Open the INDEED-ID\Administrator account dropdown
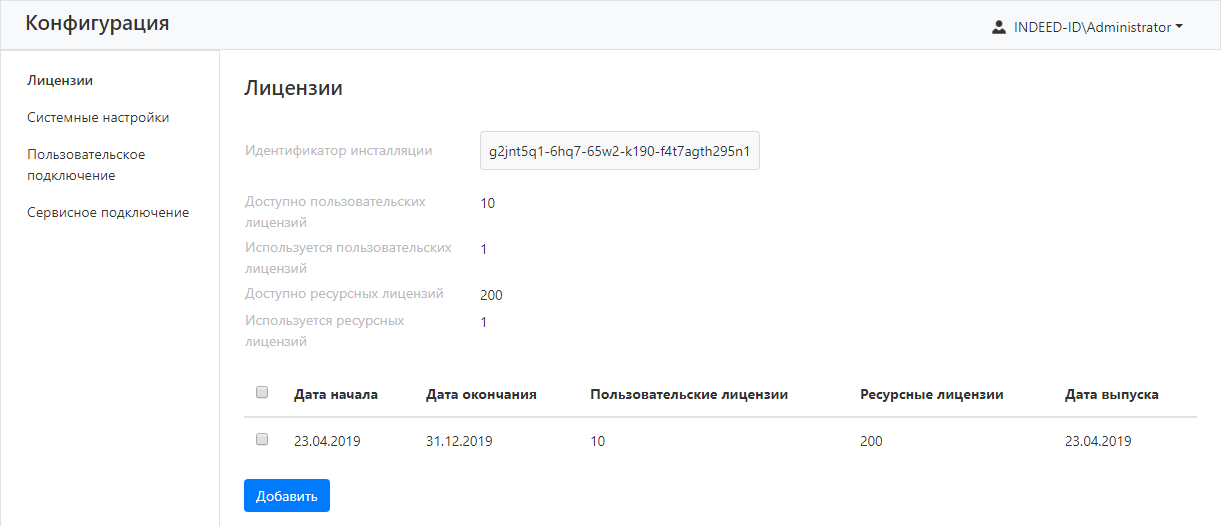 1092,28
